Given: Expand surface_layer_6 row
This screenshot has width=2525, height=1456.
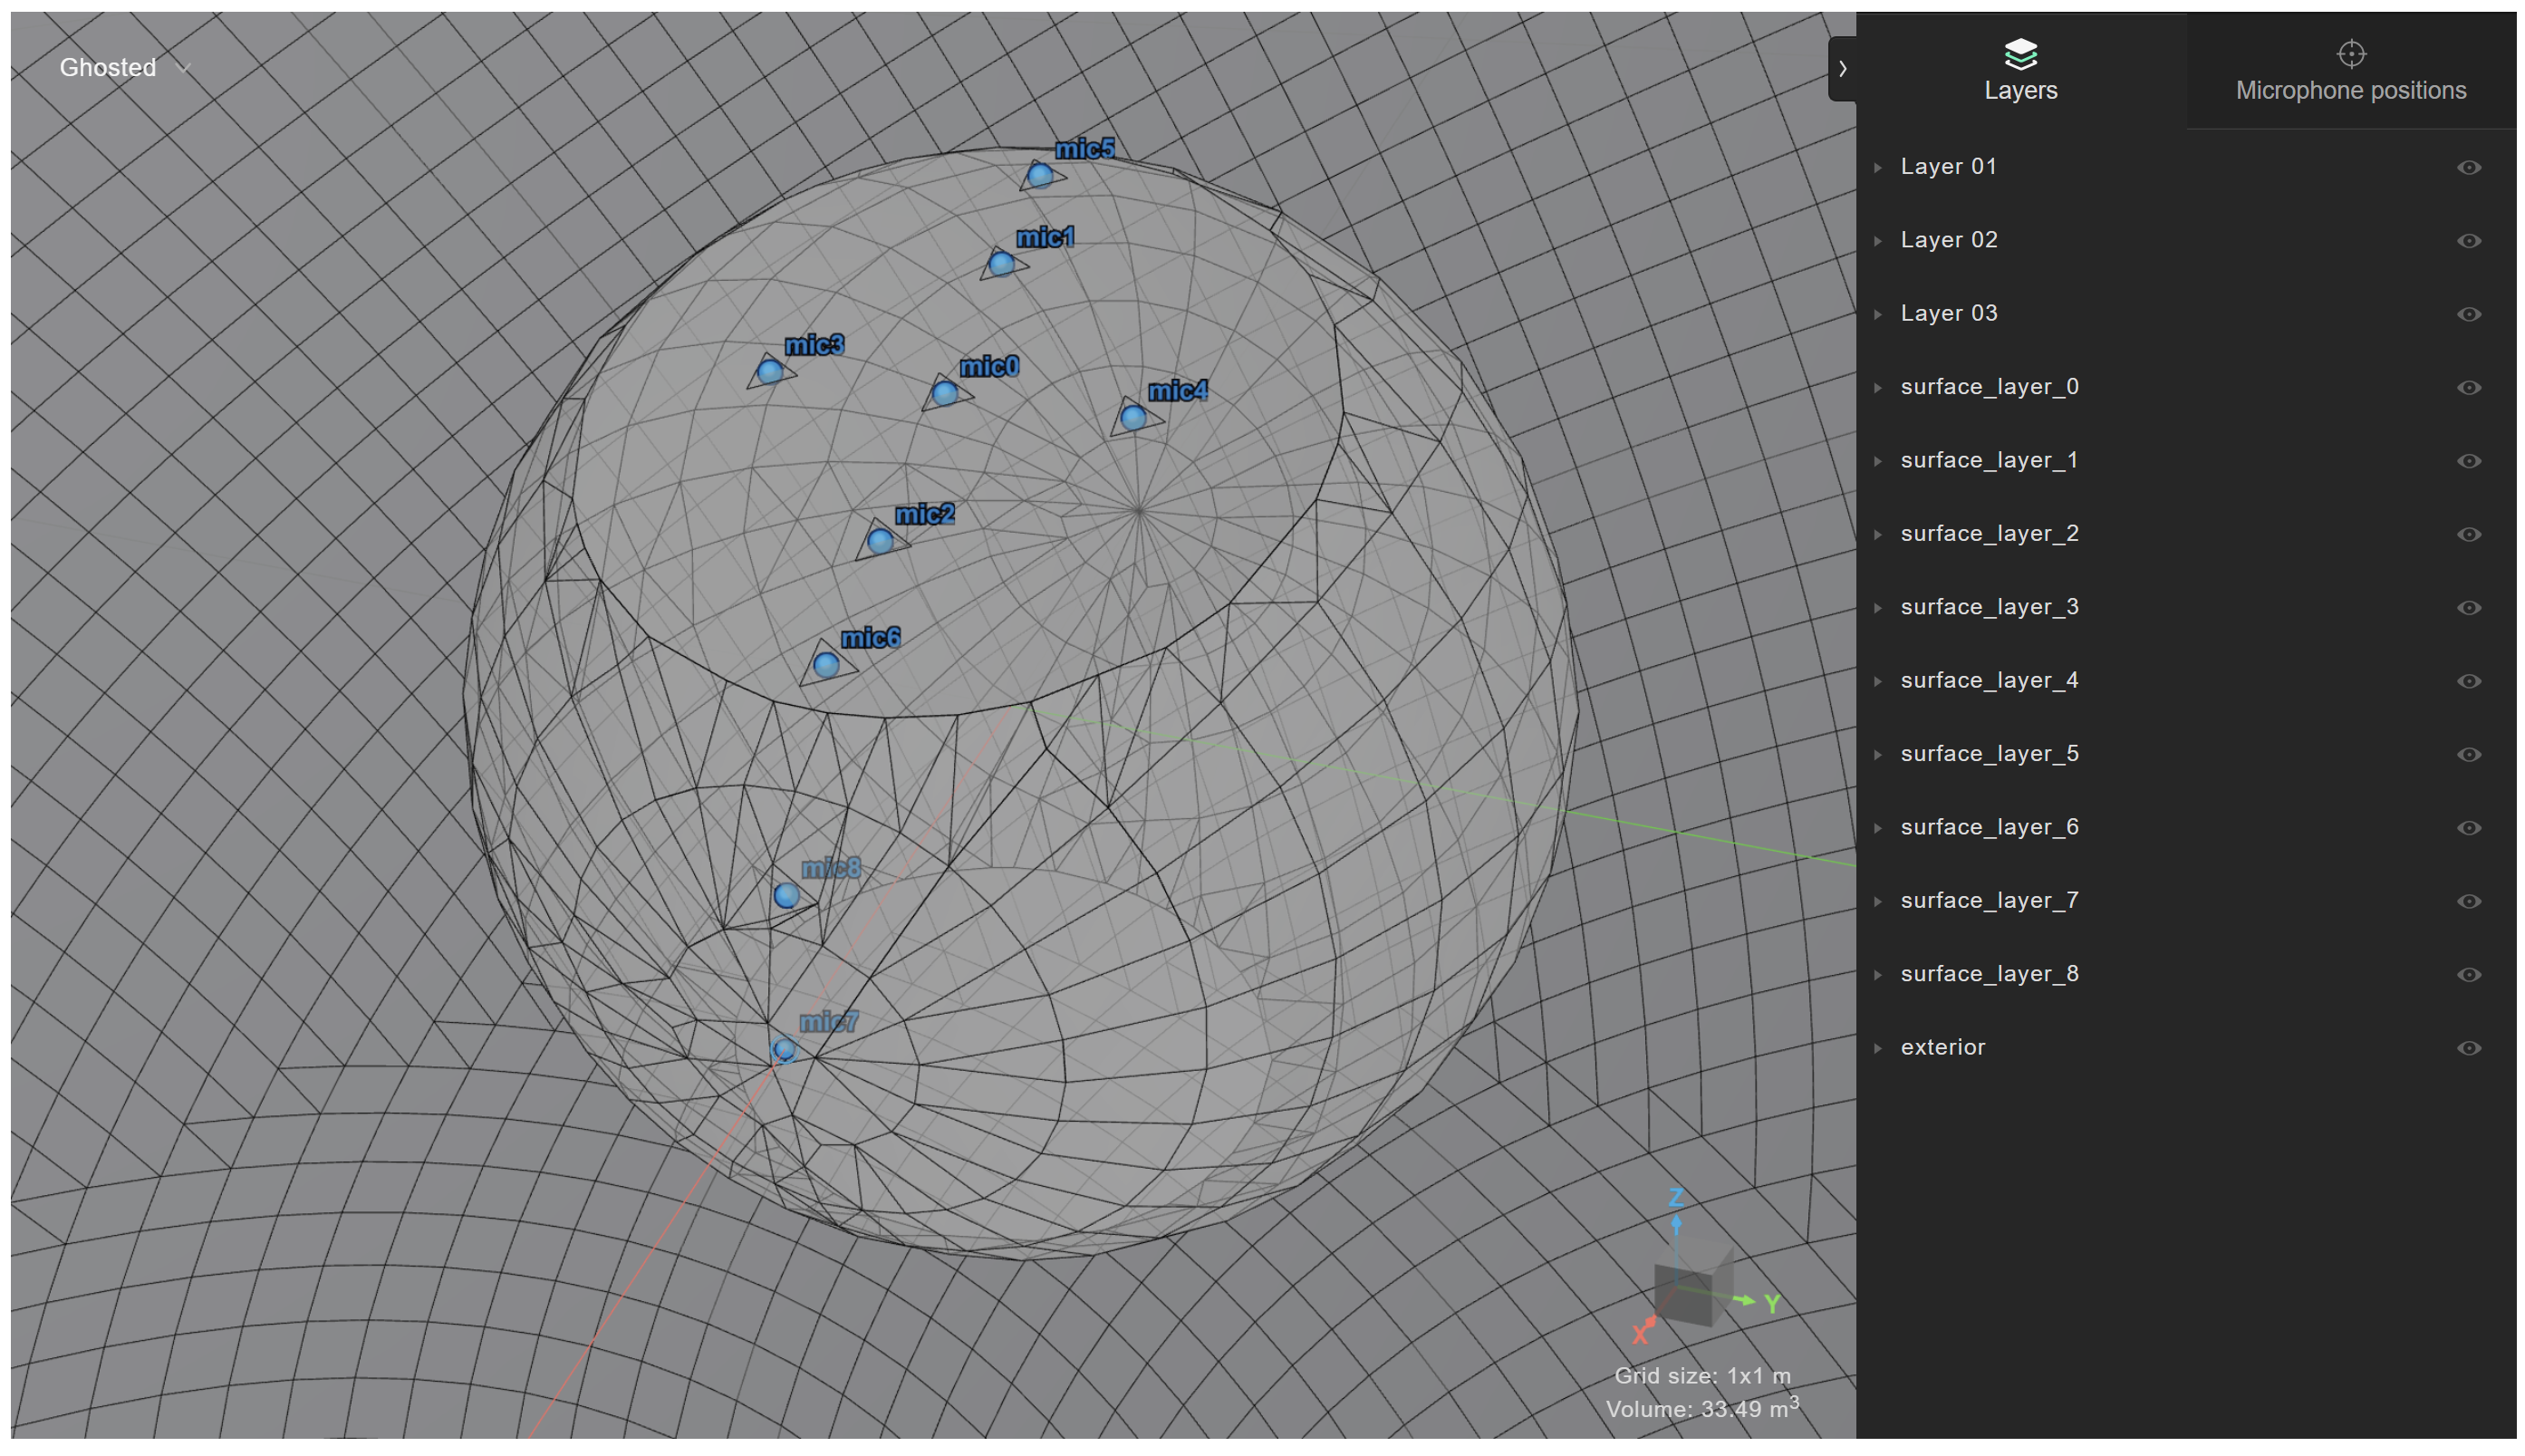Looking at the screenshot, I should (1878, 828).
